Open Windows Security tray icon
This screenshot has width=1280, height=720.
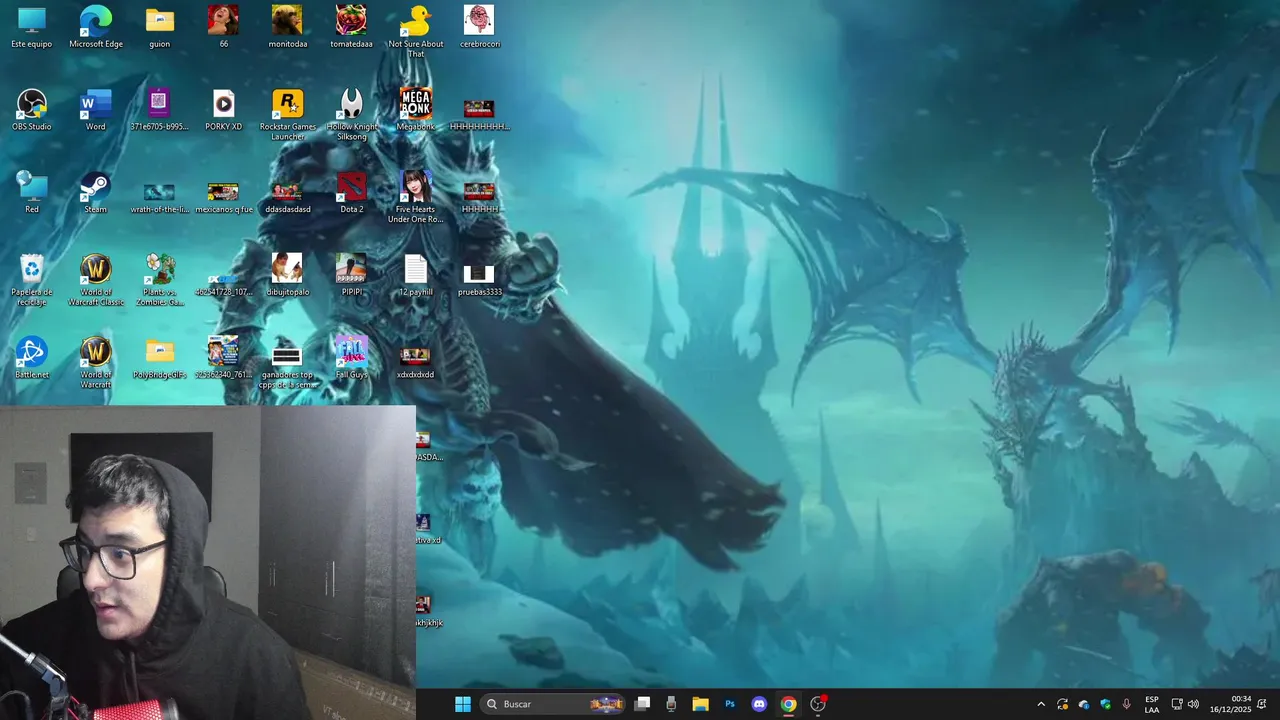pyautogui.click(x=1105, y=704)
